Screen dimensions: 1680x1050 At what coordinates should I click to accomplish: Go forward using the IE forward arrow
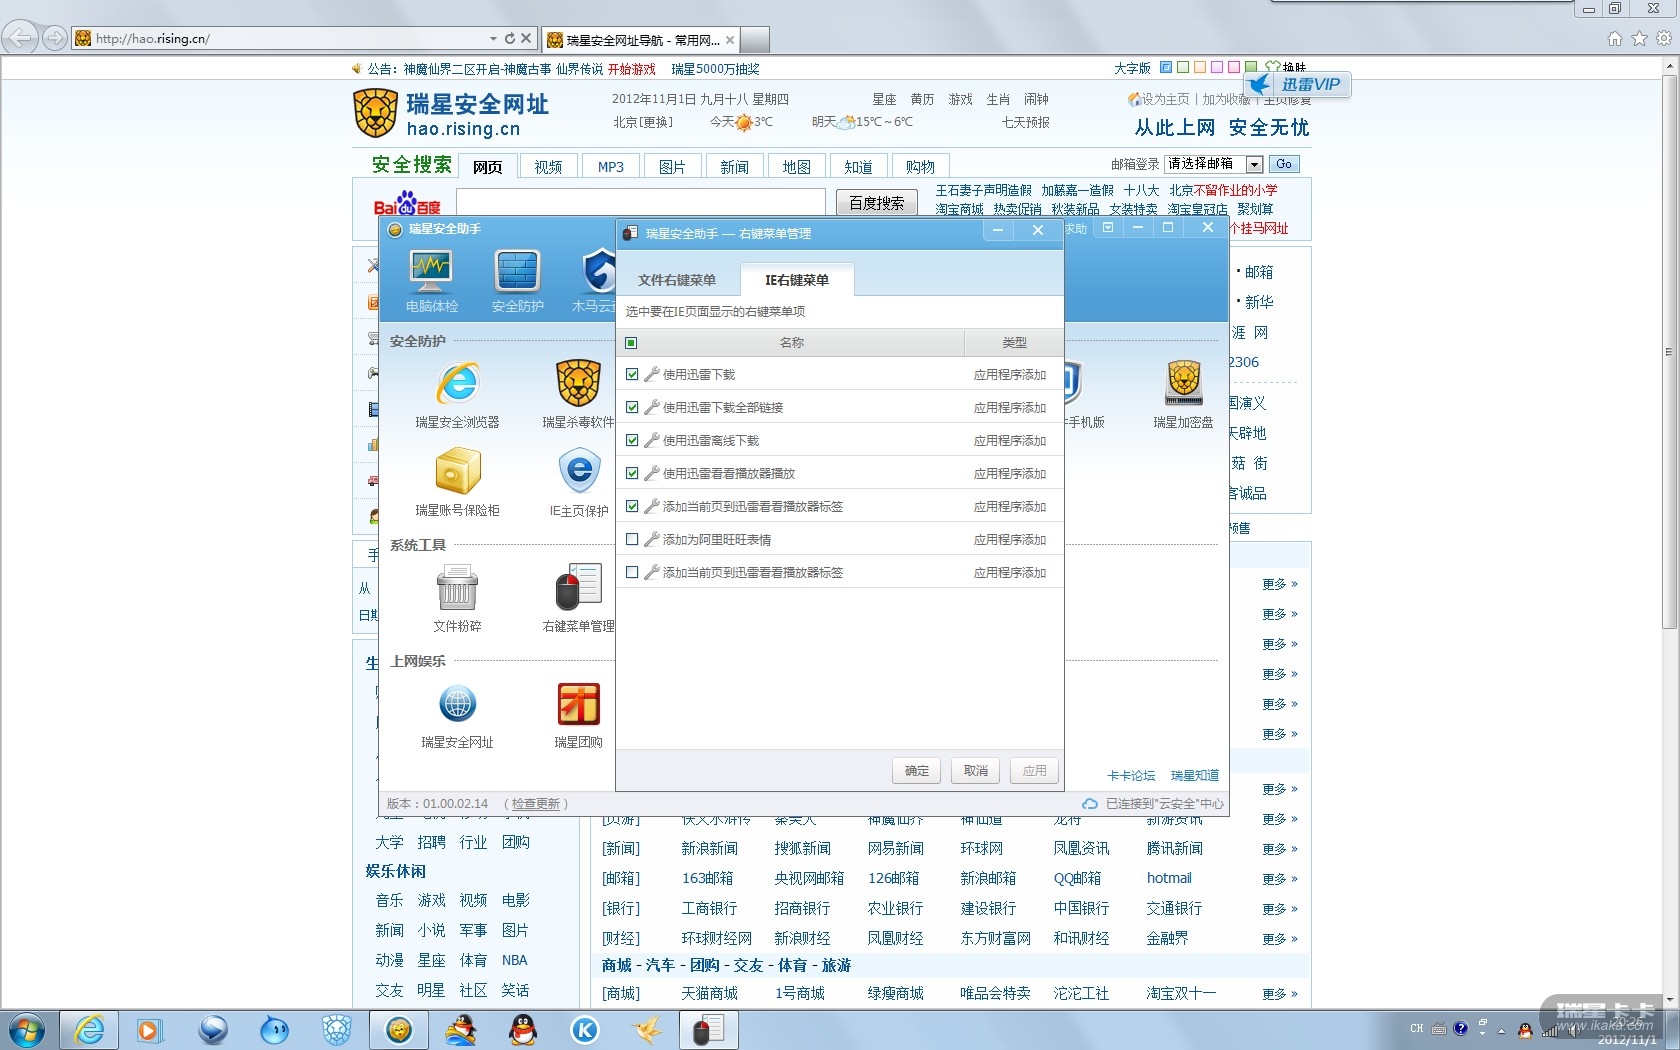pyautogui.click(x=55, y=39)
